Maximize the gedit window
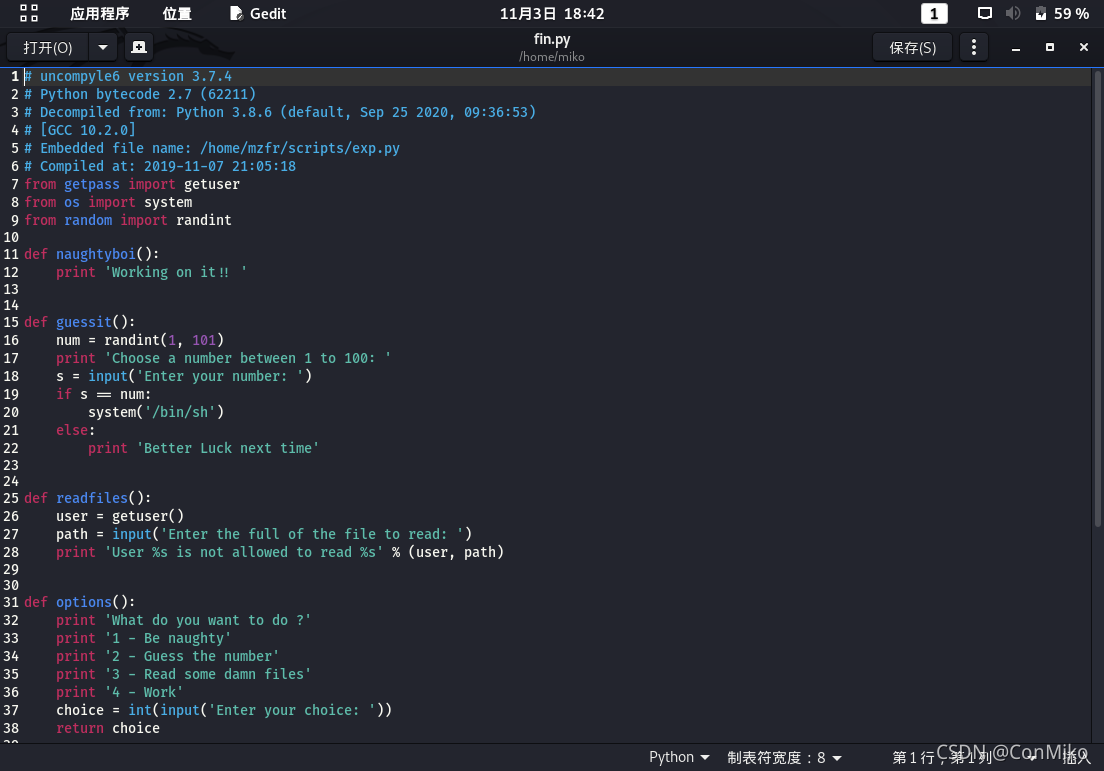Image resolution: width=1104 pixels, height=771 pixels. 1050,47
